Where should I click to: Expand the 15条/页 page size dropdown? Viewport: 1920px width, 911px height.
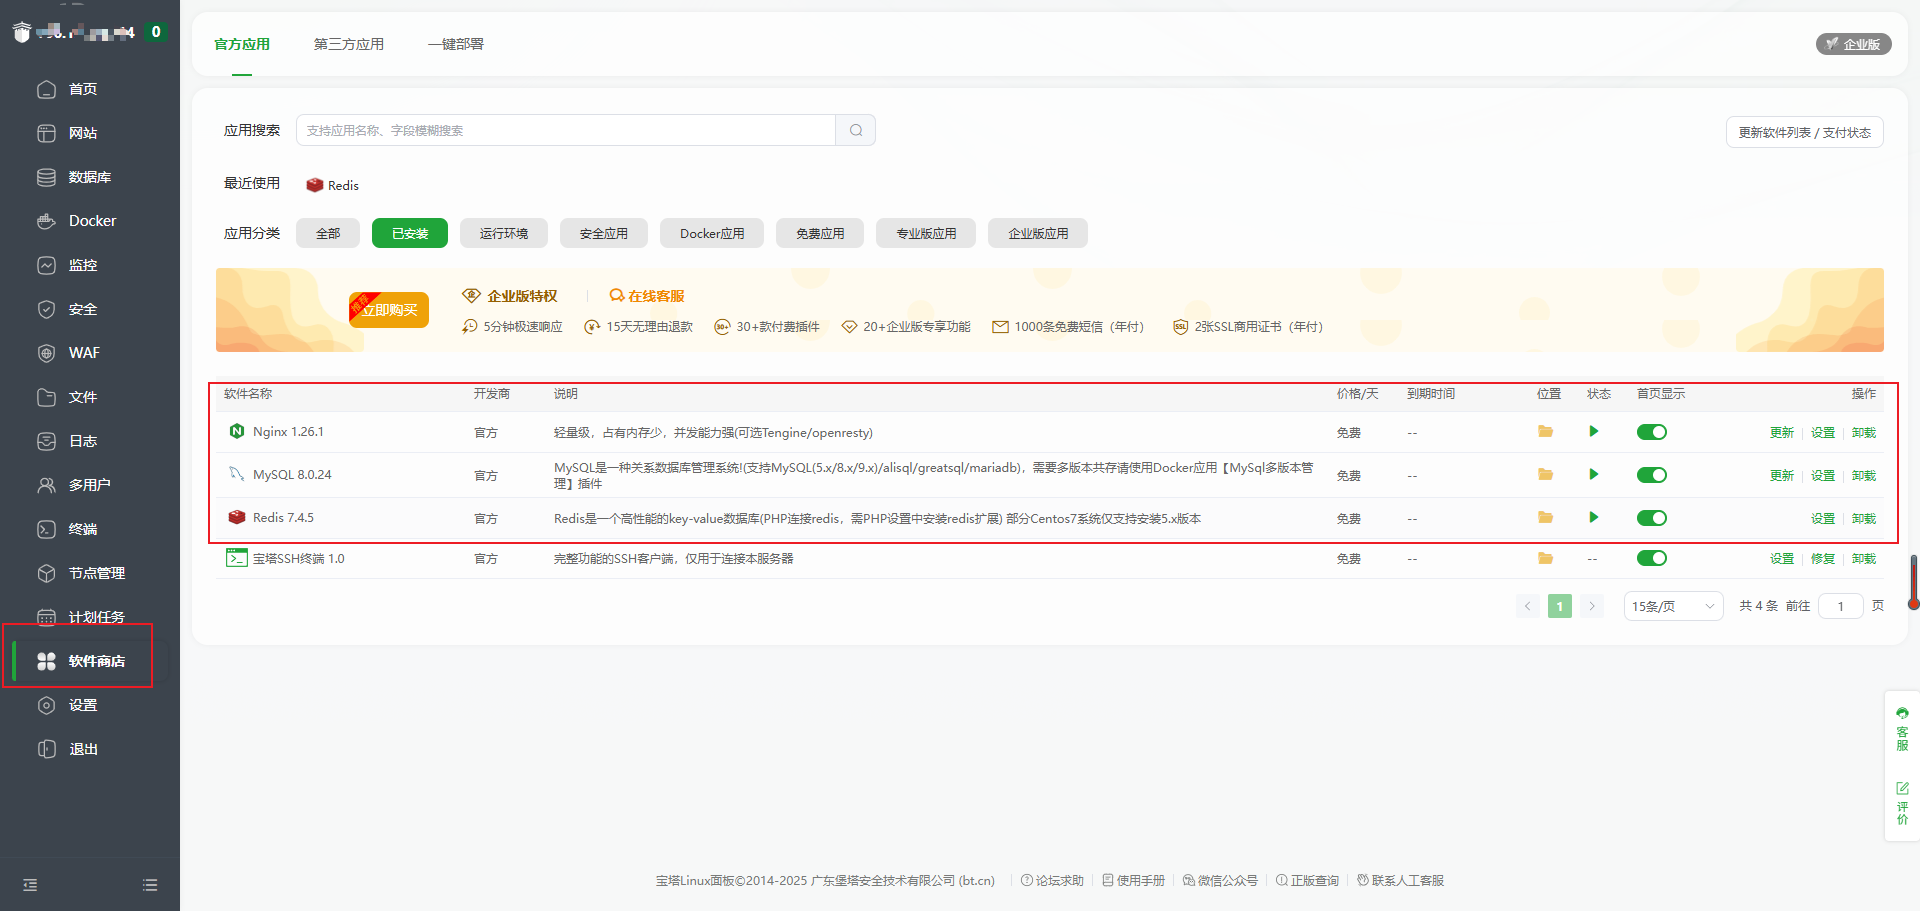tap(1672, 606)
